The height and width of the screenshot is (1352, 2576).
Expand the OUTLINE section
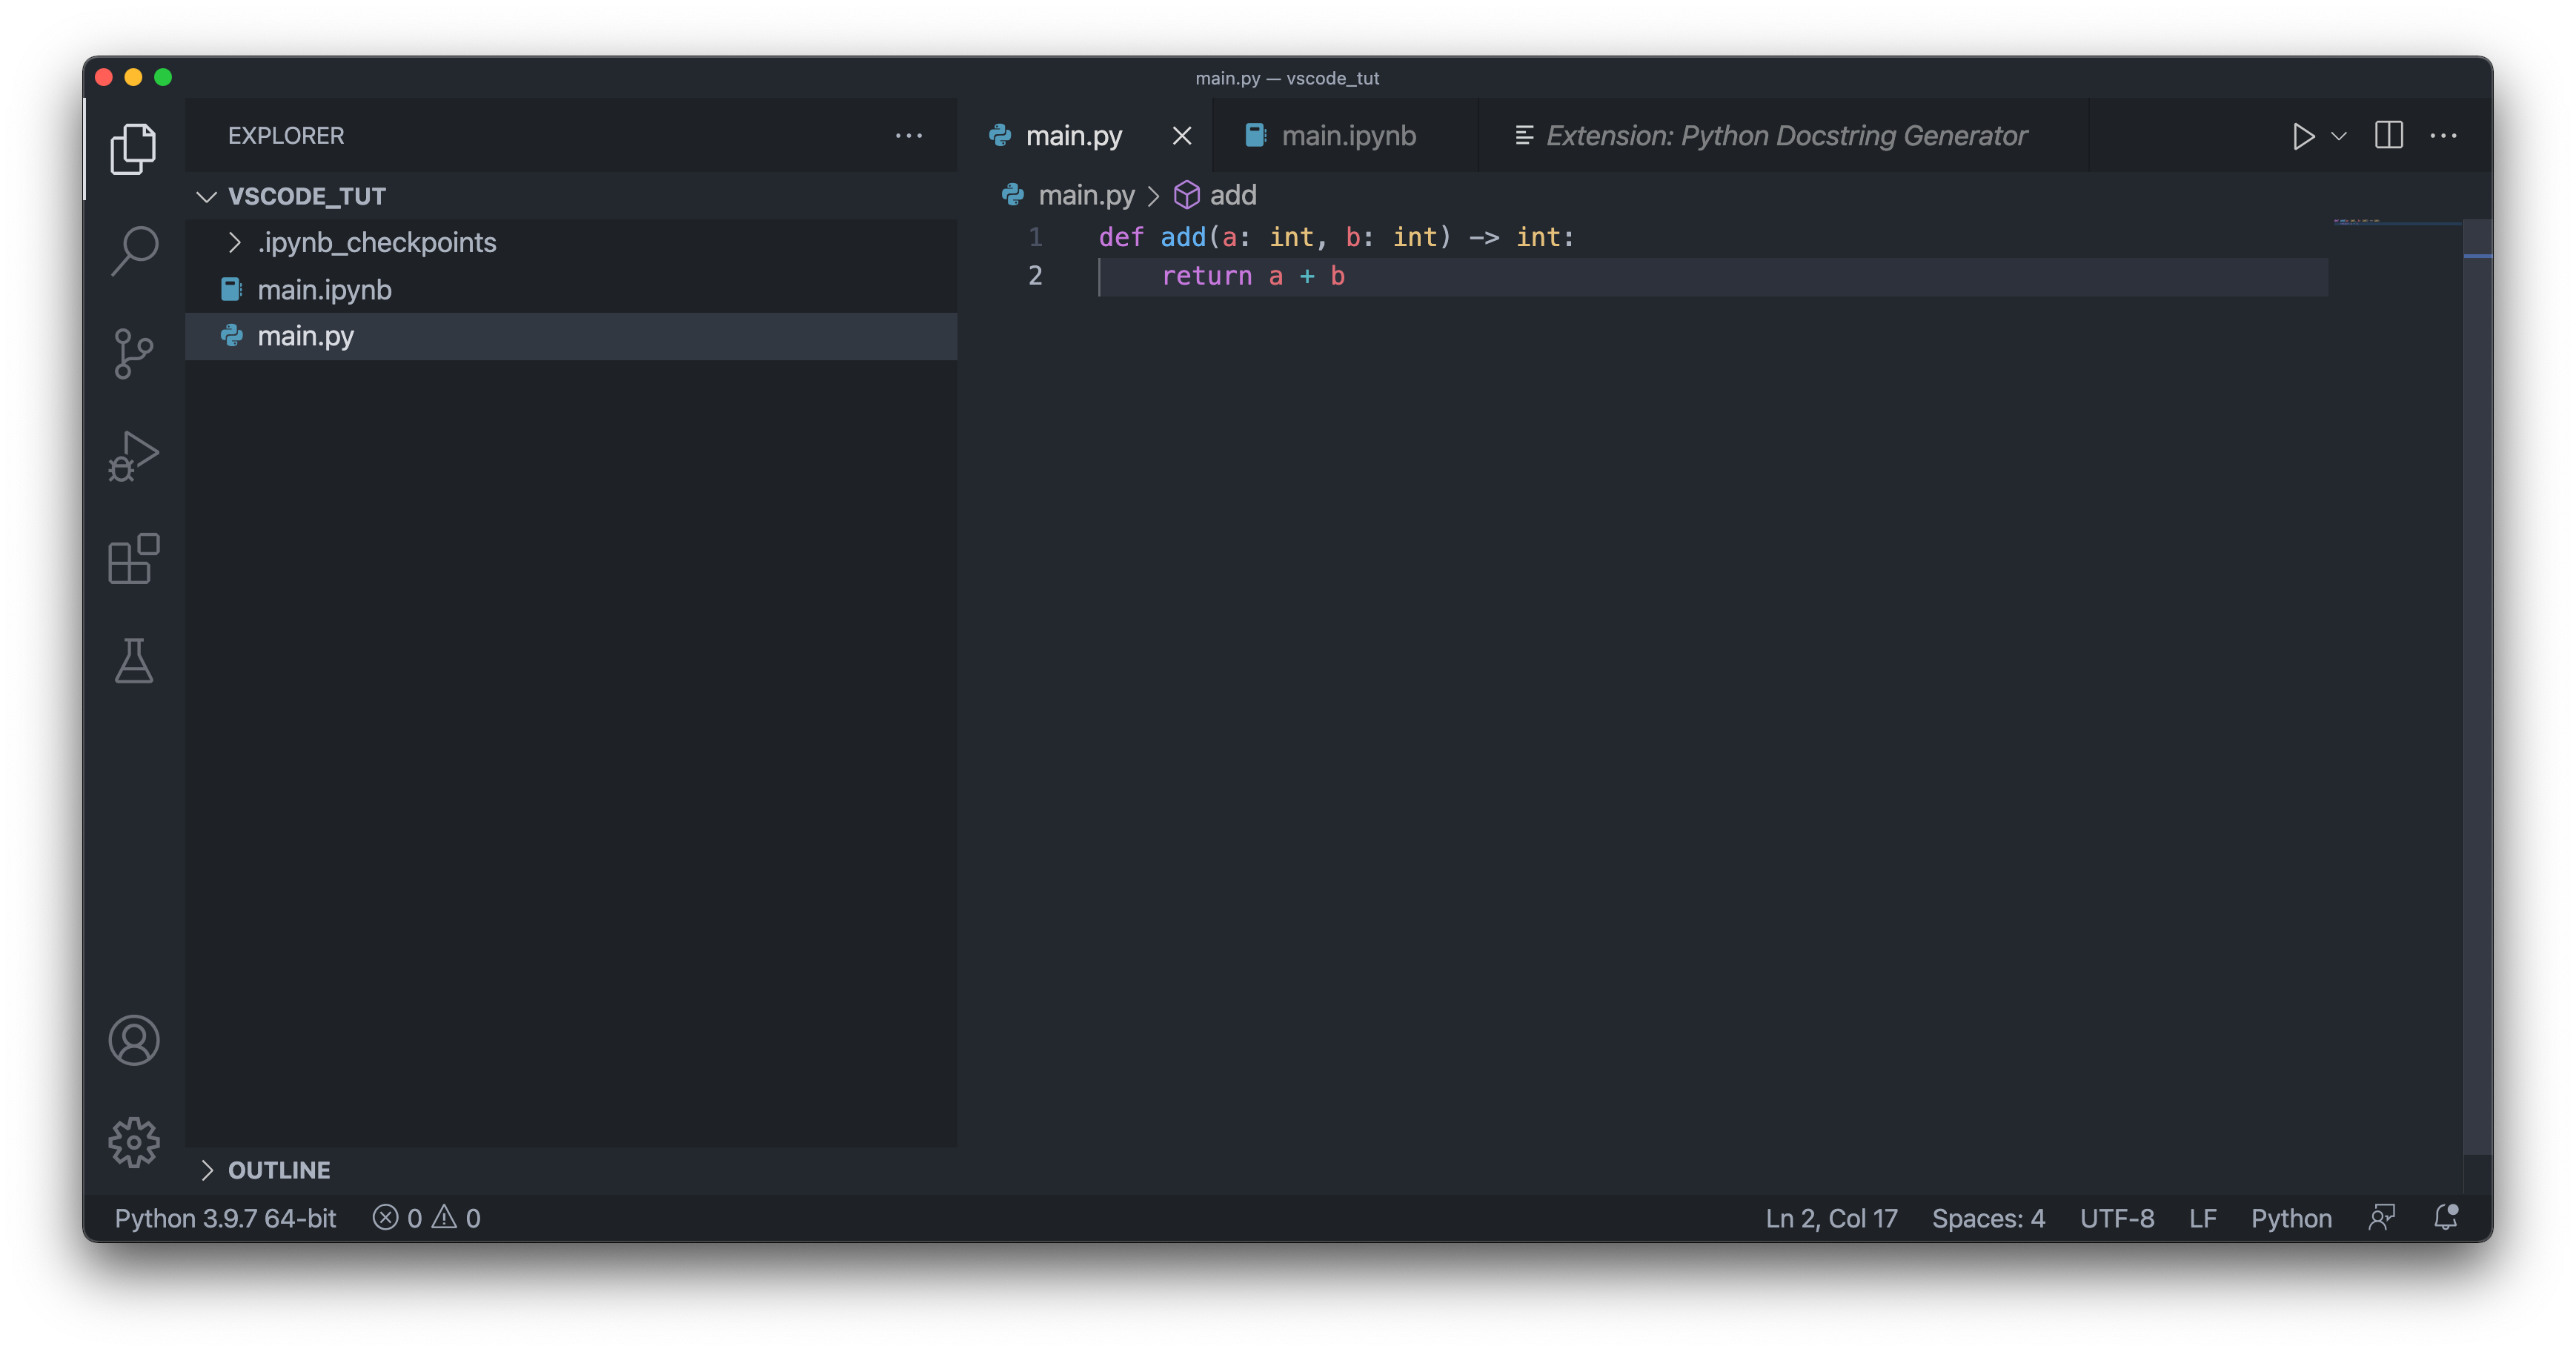click(279, 1170)
